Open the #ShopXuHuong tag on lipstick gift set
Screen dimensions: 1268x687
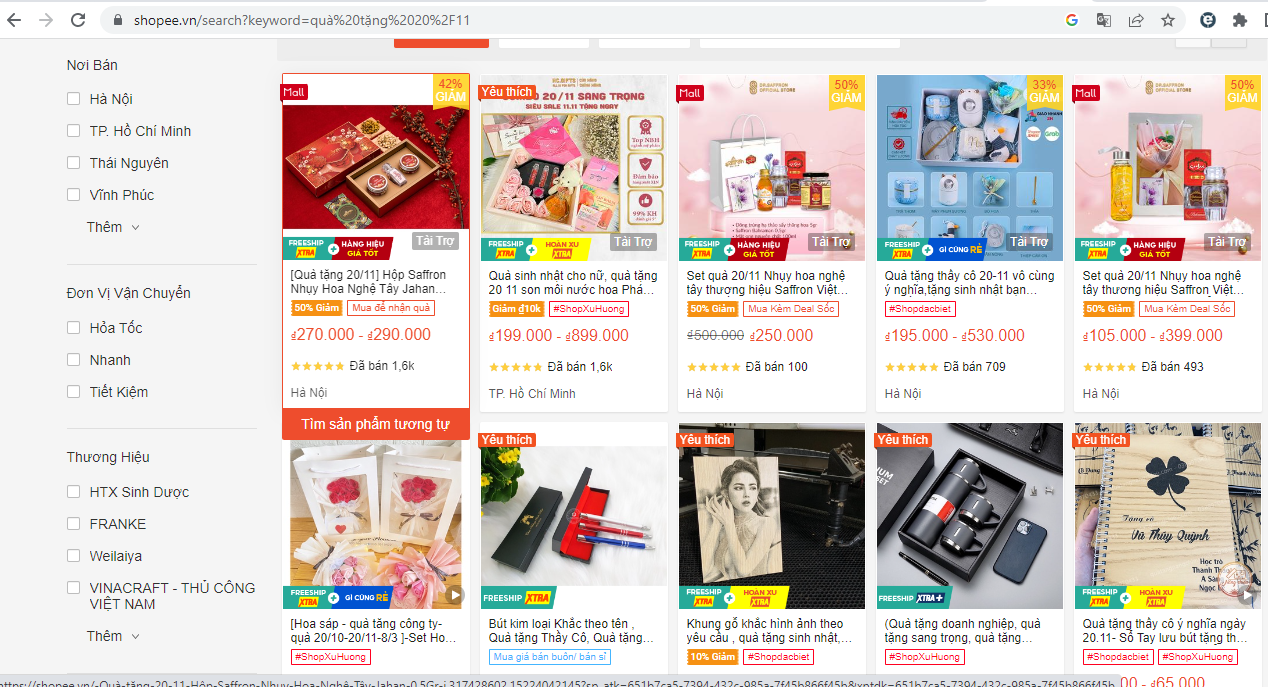coord(590,309)
